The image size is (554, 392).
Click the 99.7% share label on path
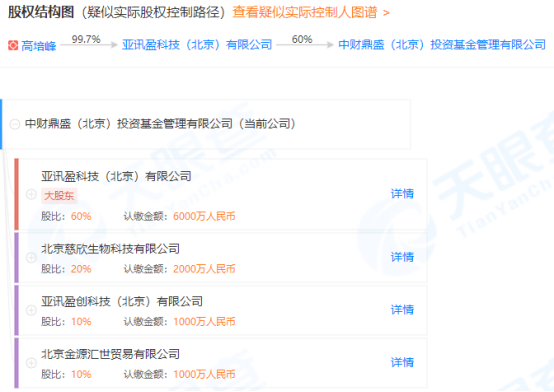(x=86, y=39)
